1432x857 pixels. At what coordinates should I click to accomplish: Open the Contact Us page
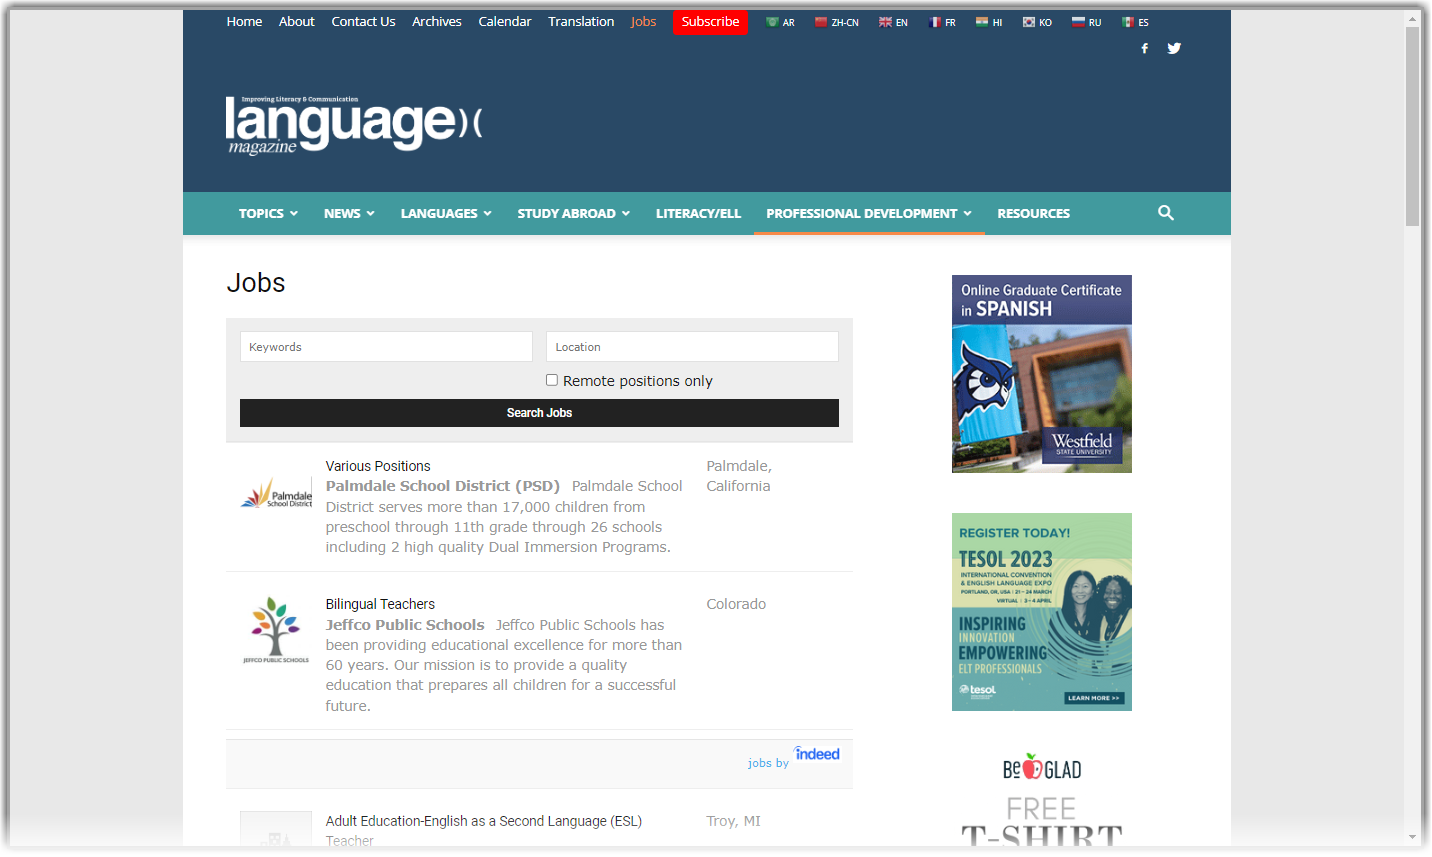click(363, 21)
